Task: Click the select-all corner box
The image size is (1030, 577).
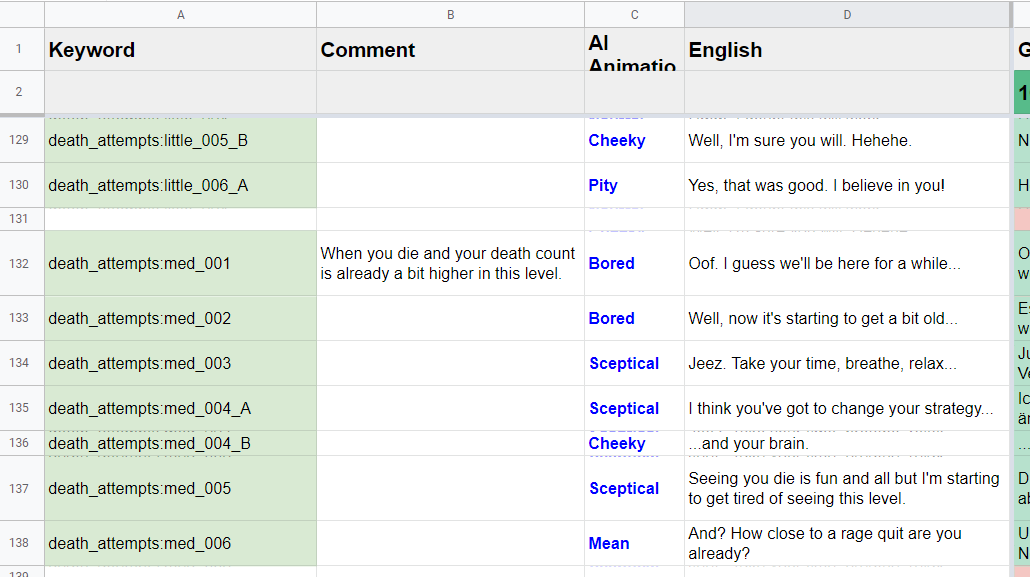Action: click(22, 15)
